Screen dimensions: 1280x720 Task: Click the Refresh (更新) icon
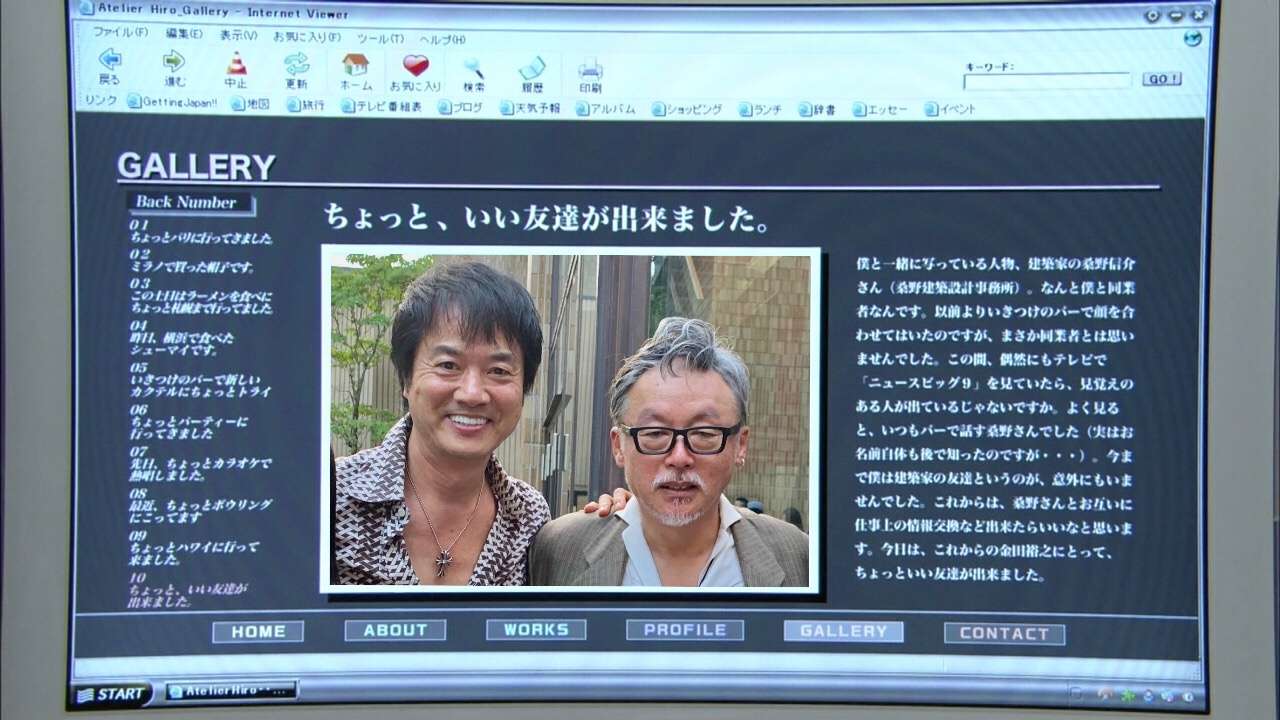tap(296, 64)
